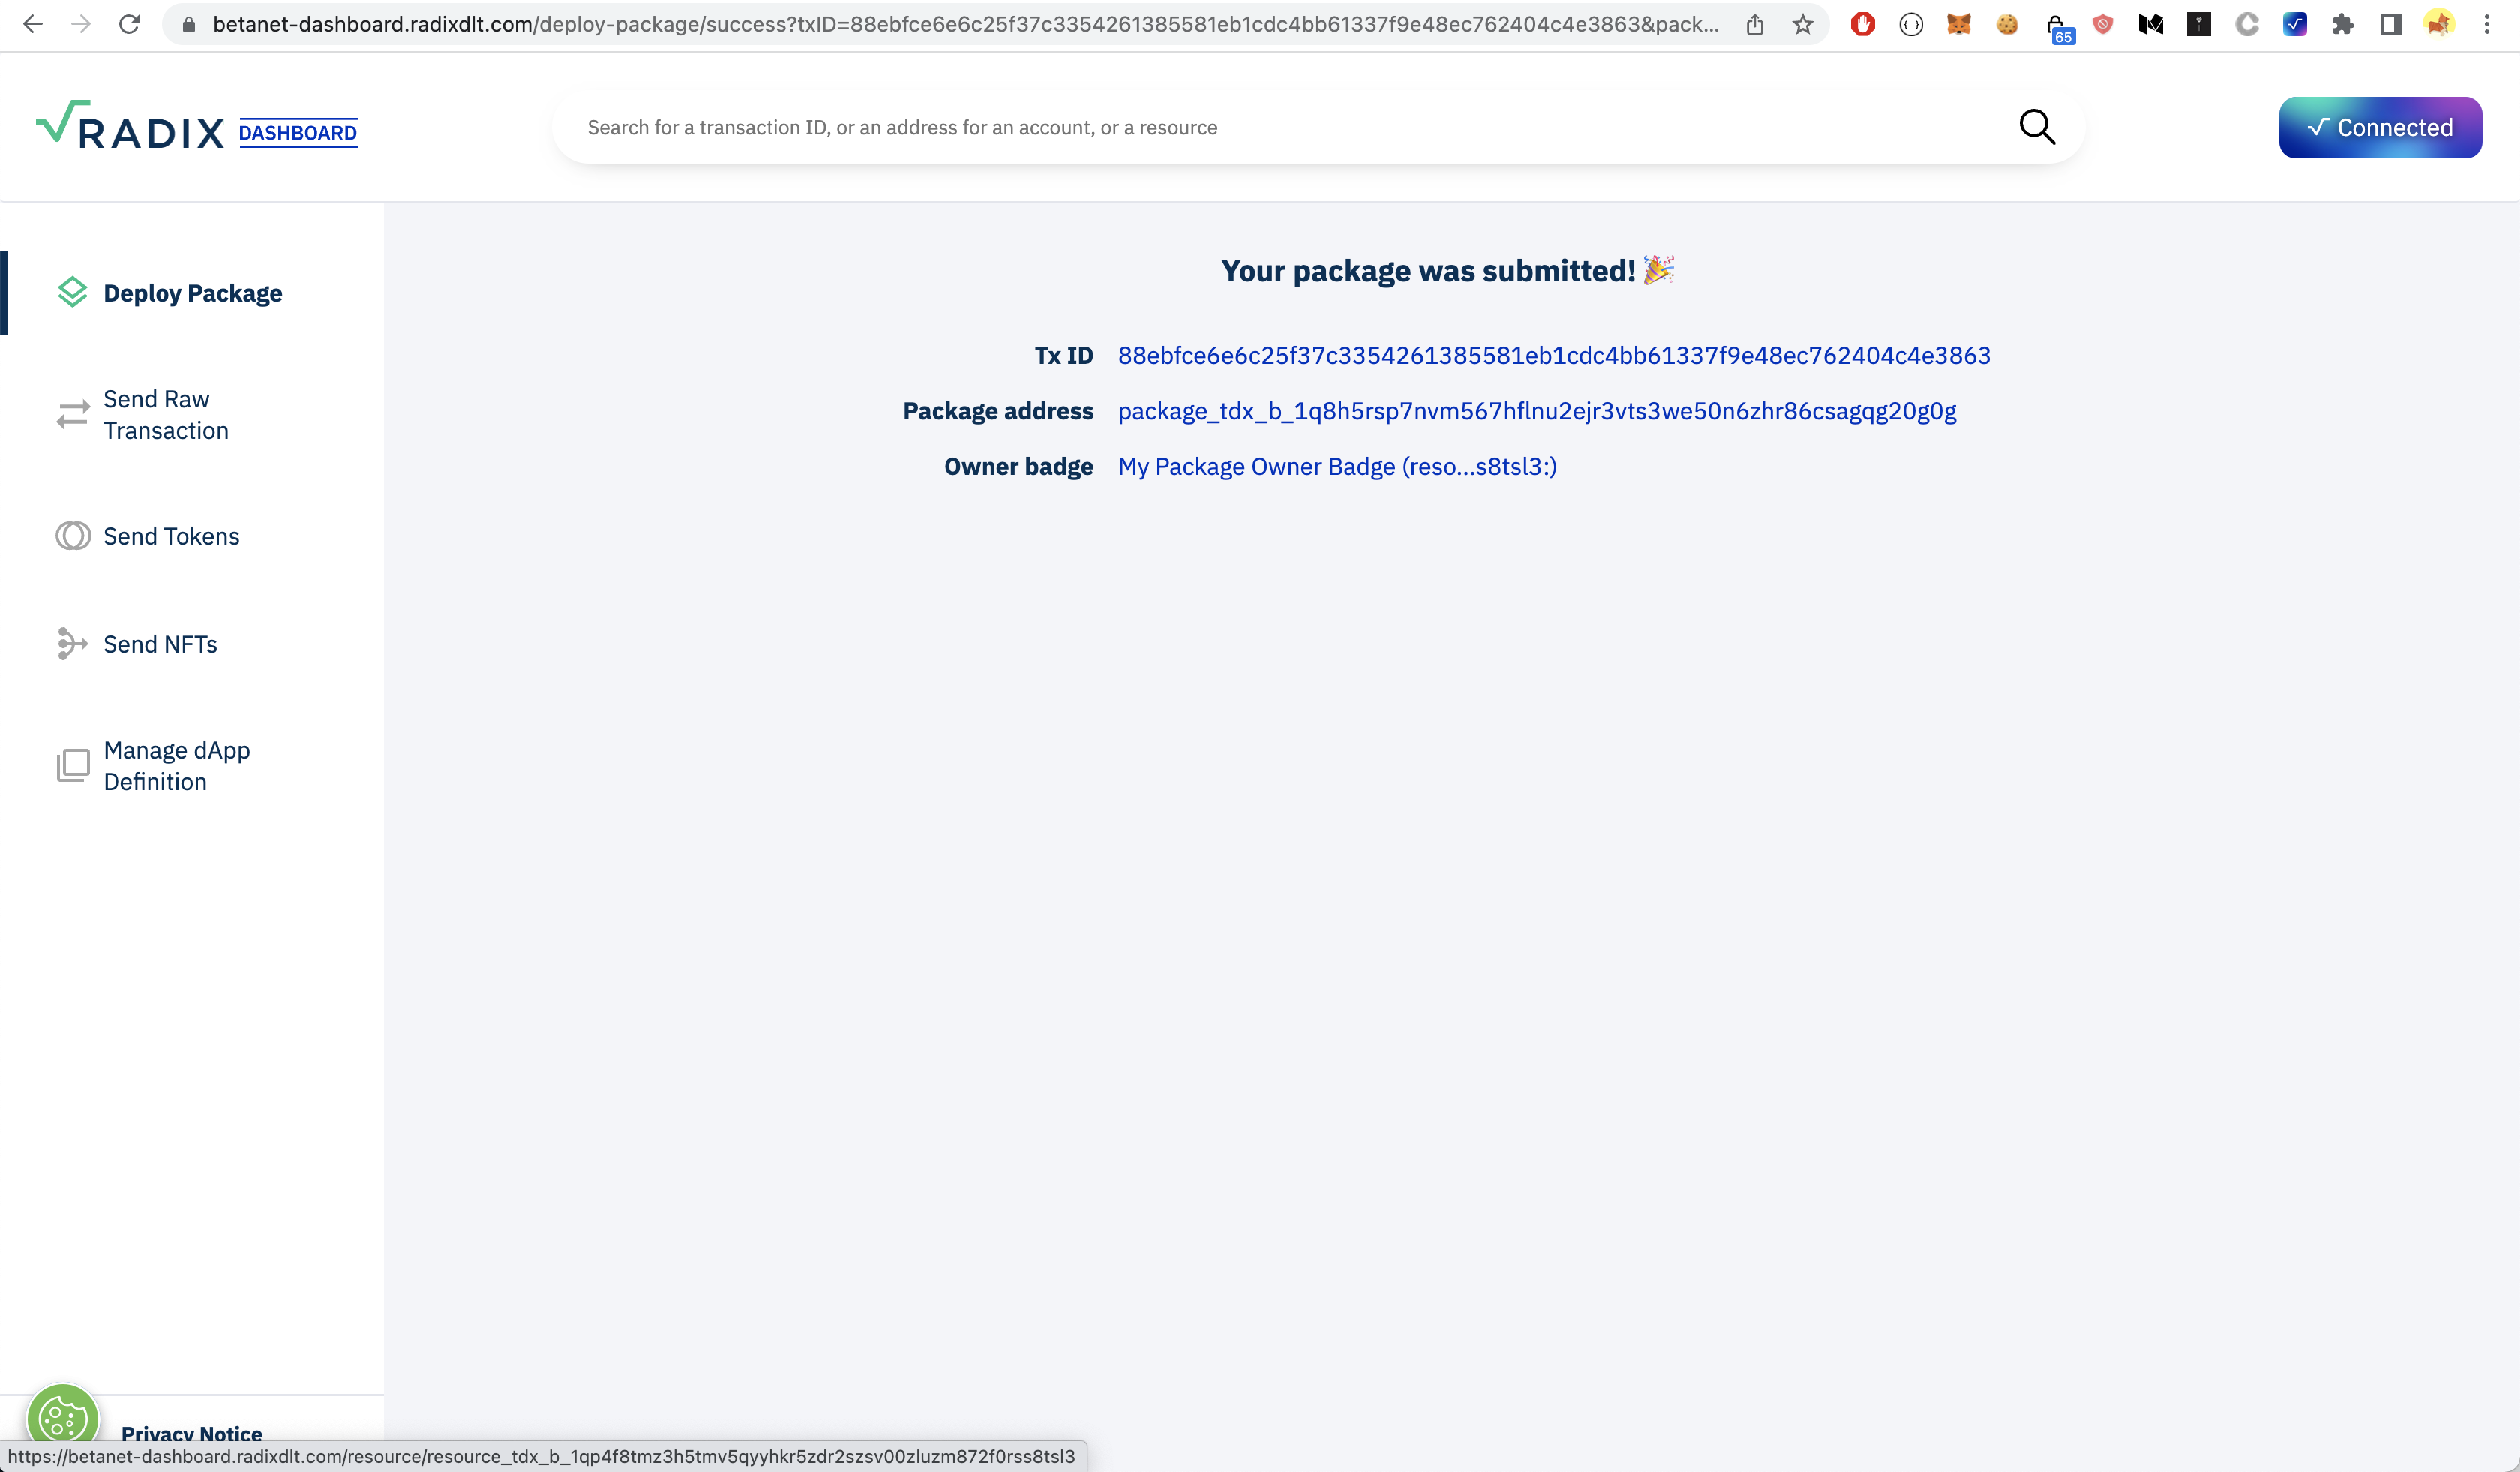
Task: Open Chrome three-dot menu
Action: pos(2486,24)
